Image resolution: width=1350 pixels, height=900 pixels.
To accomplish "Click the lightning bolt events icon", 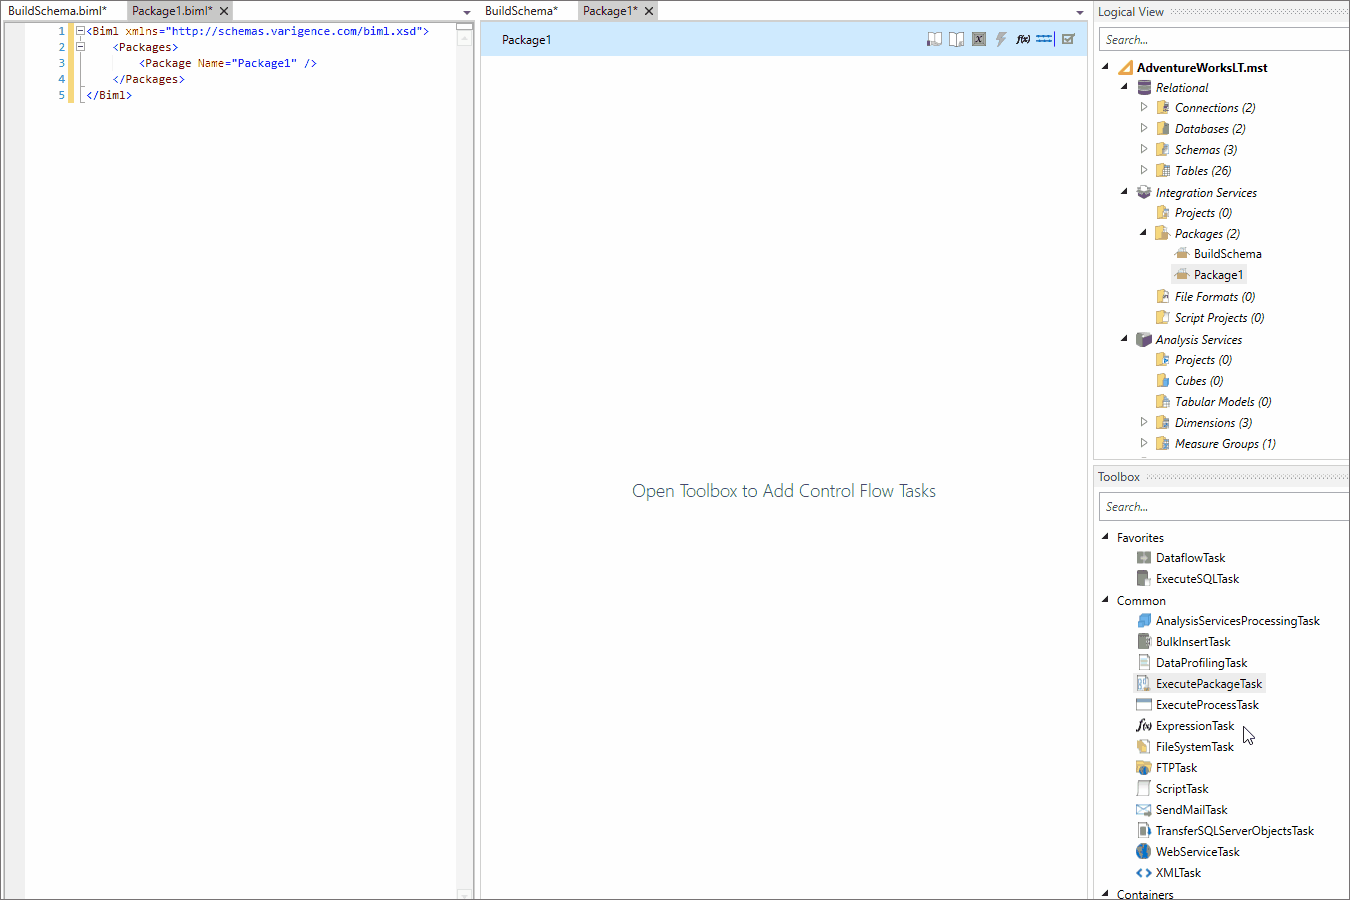I will point(1000,39).
